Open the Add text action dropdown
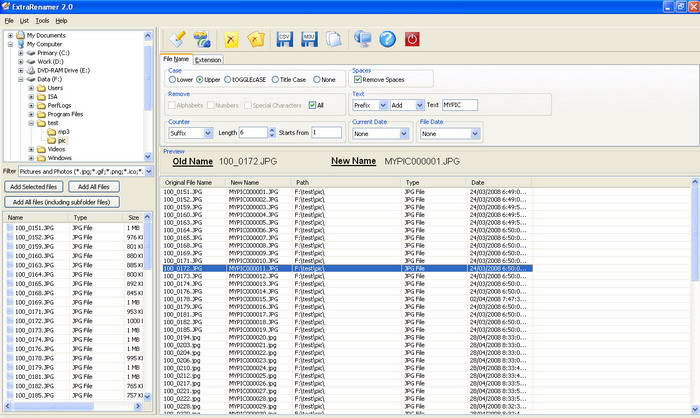This screenshot has height=418, width=700. tap(420, 105)
